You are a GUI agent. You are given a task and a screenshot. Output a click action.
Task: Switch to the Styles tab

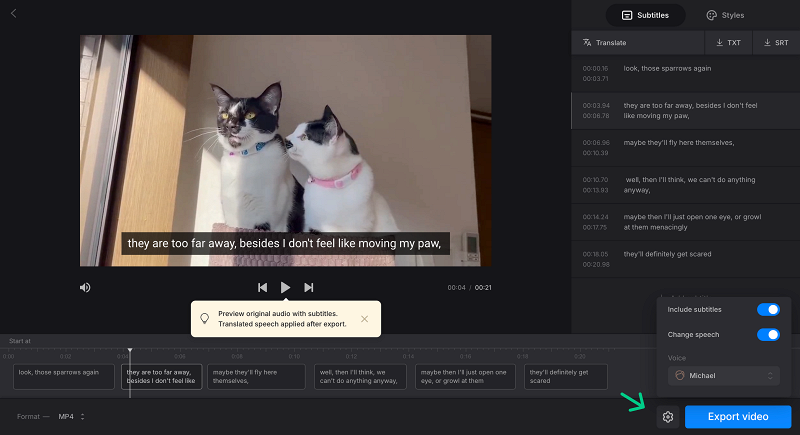(x=725, y=15)
